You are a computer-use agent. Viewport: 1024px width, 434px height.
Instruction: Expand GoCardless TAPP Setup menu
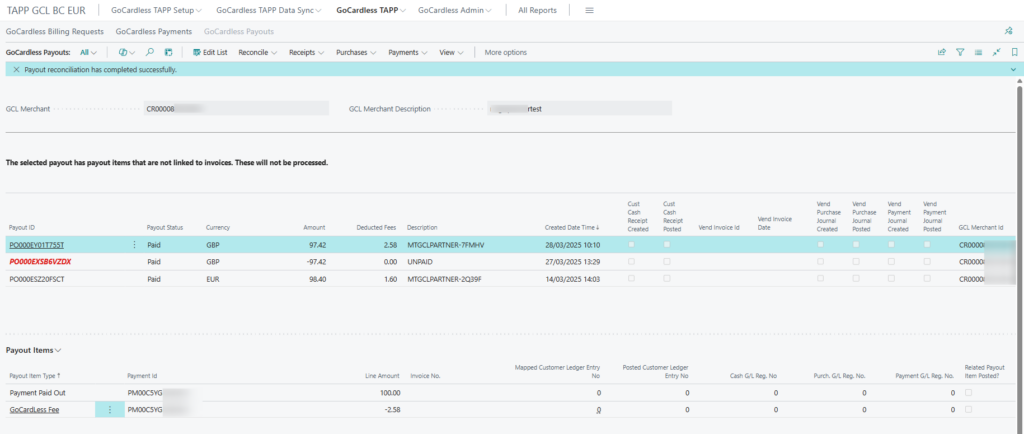tap(157, 10)
